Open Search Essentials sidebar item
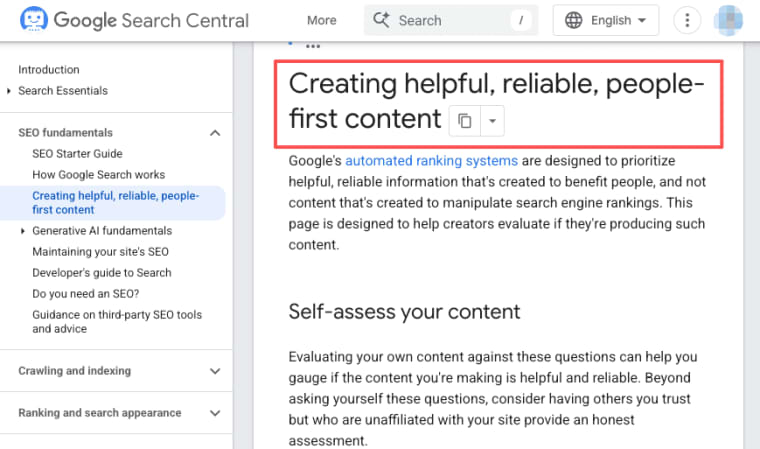760x449 pixels. [x=63, y=91]
